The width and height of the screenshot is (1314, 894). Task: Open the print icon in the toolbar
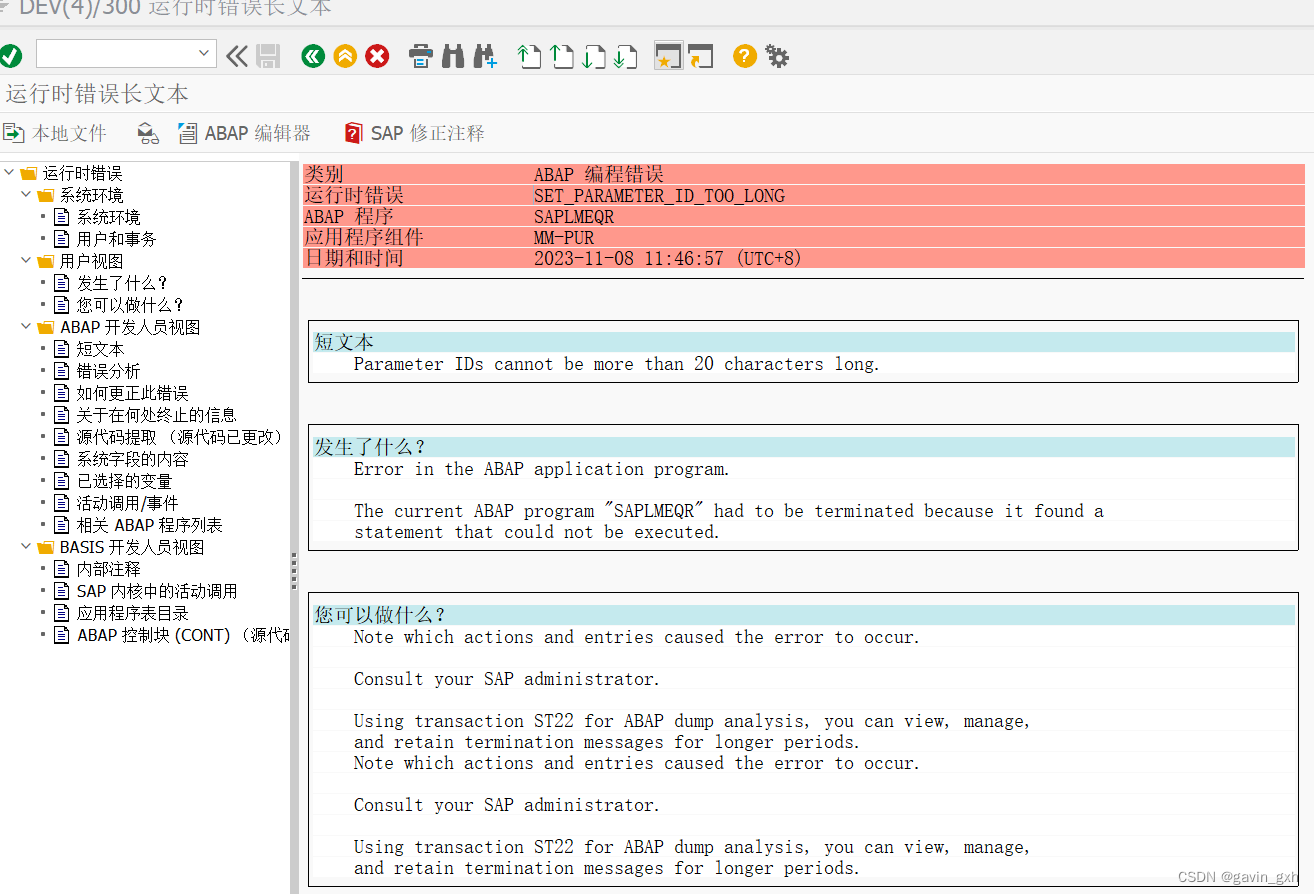pyautogui.click(x=420, y=56)
